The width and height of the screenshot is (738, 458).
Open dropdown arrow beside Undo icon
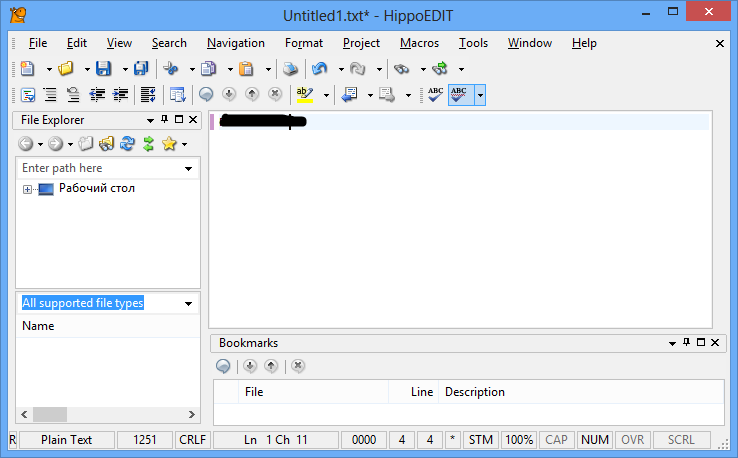point(341,69)
